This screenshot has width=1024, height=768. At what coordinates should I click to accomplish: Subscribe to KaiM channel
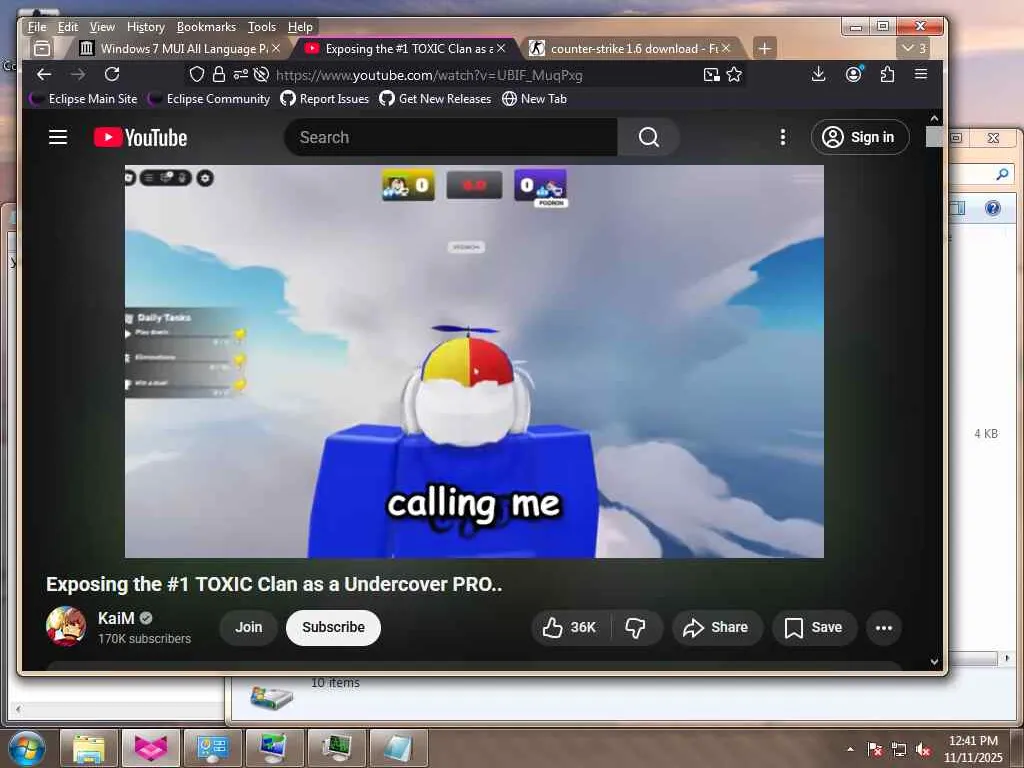pyautogui.click(x=333, y=628)
